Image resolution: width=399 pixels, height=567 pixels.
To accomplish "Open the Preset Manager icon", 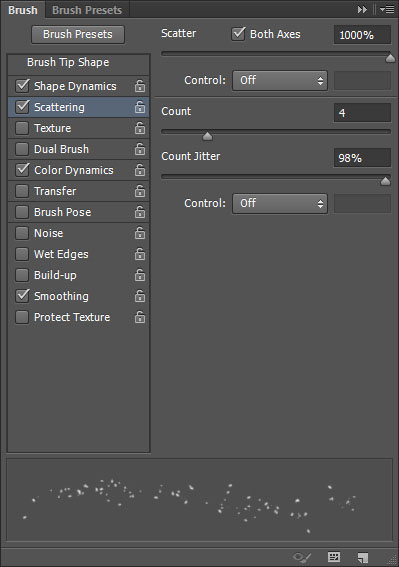I will point(334,557).
